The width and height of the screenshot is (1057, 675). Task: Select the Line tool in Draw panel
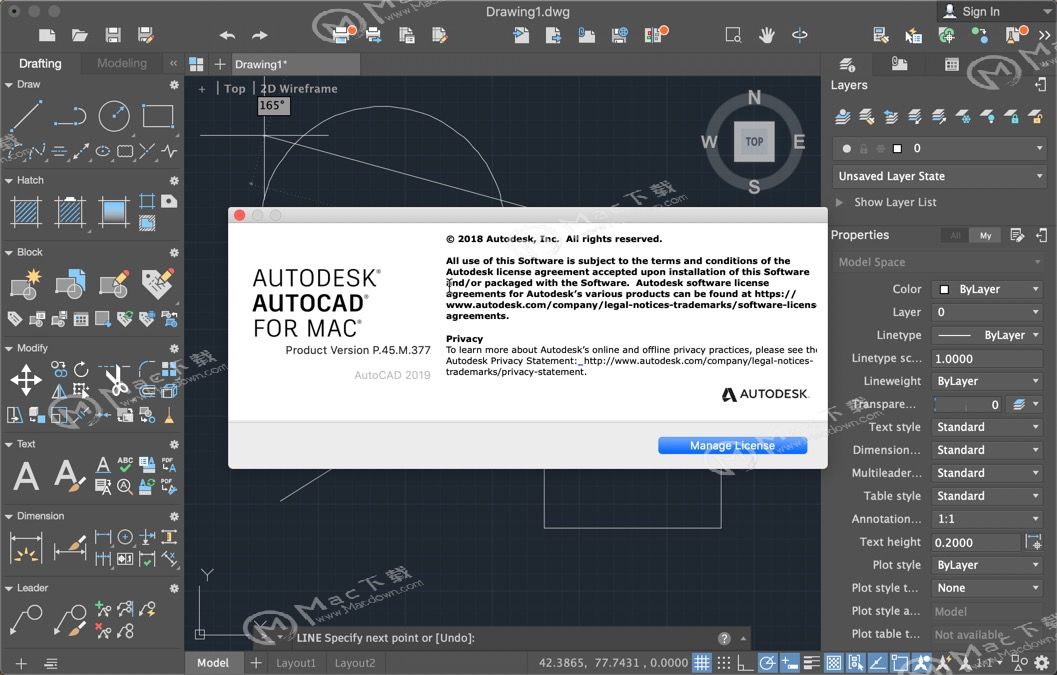(26, 116)
